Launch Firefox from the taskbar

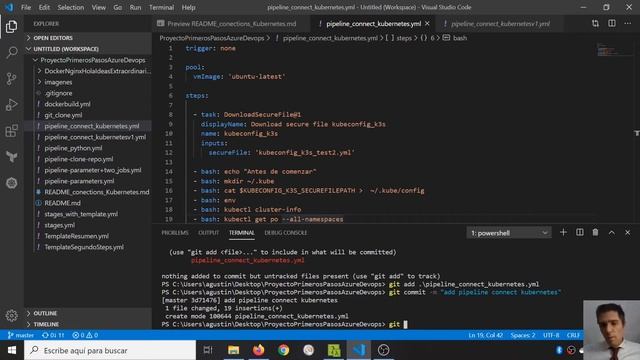(x=258, y=350)
